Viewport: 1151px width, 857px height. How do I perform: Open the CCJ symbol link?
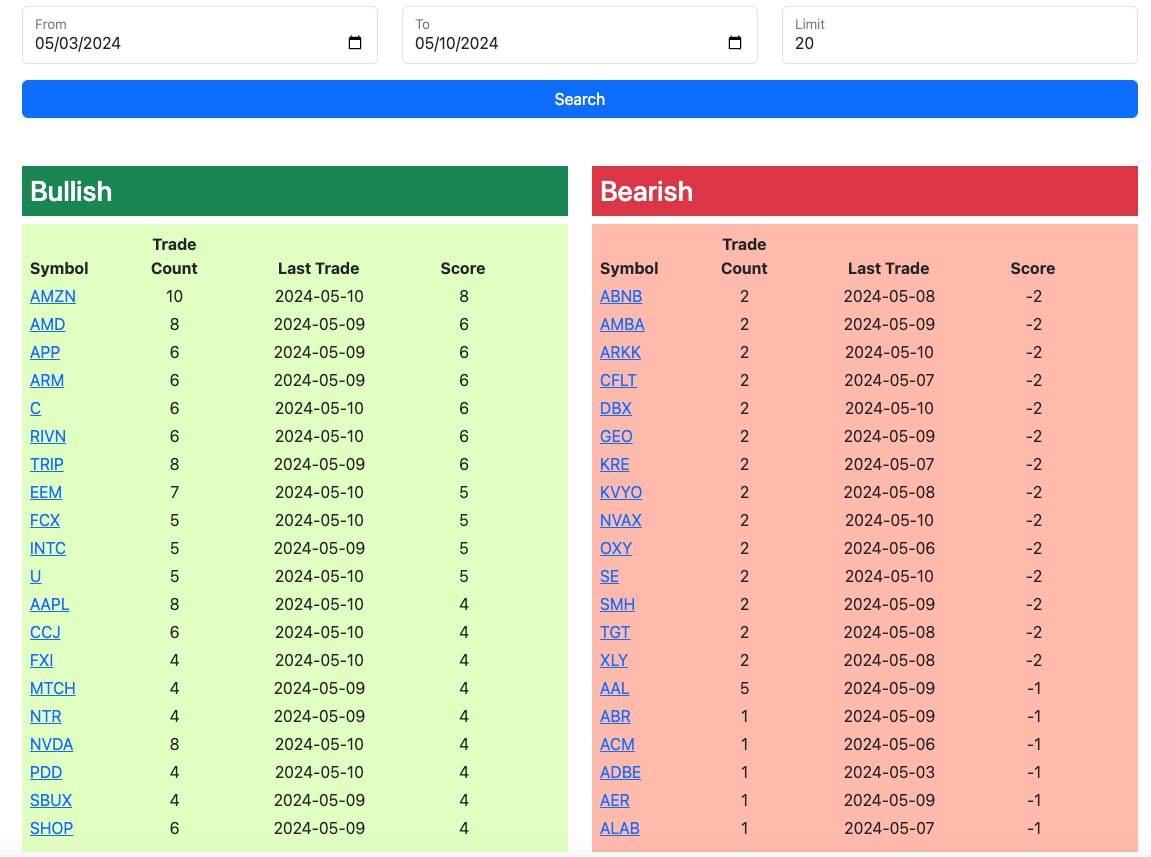(46, 632)
